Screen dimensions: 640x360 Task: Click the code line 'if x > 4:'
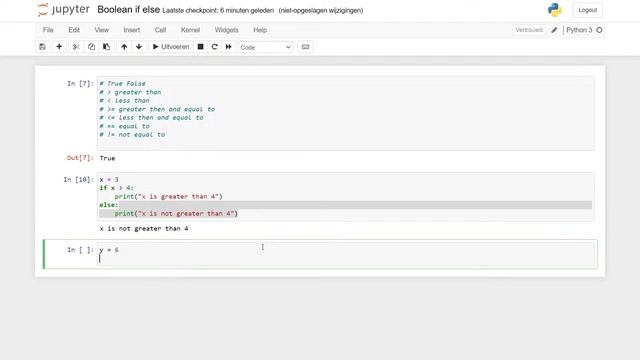[x=116, y=188]
